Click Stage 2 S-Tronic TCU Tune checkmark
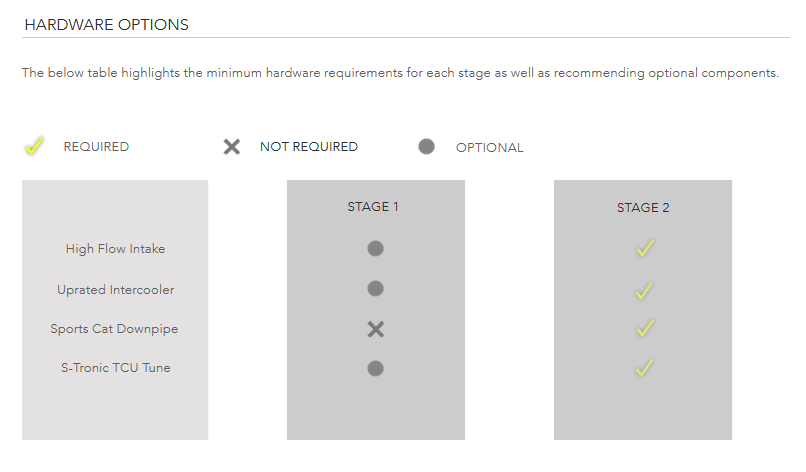This screenshot has width=806, height=472. (x=644, y=368)
